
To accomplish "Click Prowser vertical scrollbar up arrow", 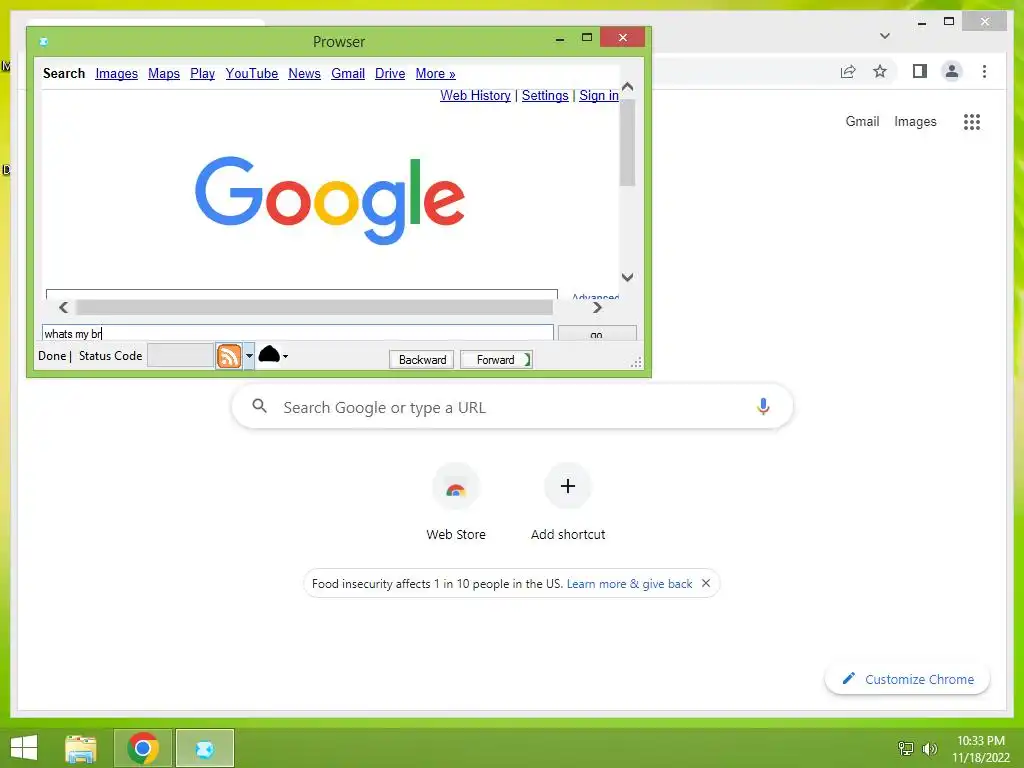I will tap(628, 87).
